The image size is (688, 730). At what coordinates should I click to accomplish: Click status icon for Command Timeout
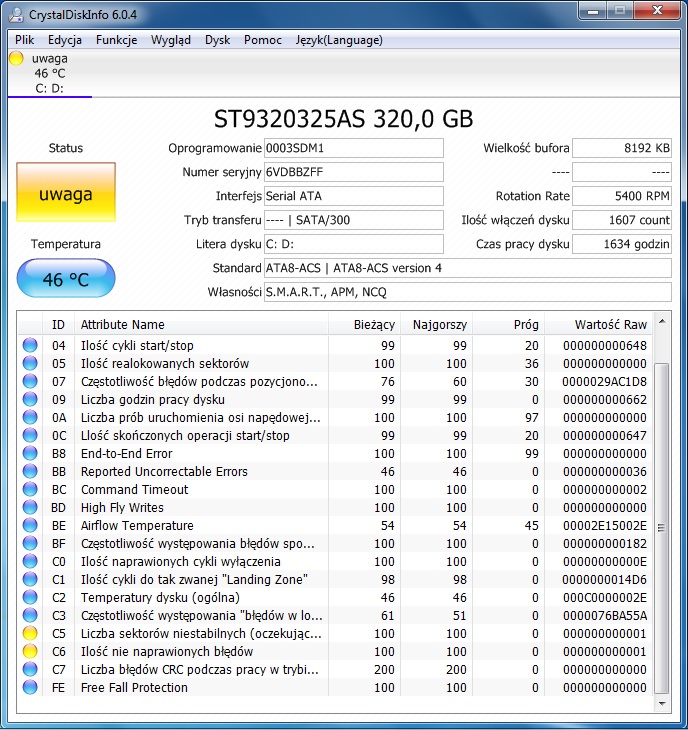pos(30,489)
